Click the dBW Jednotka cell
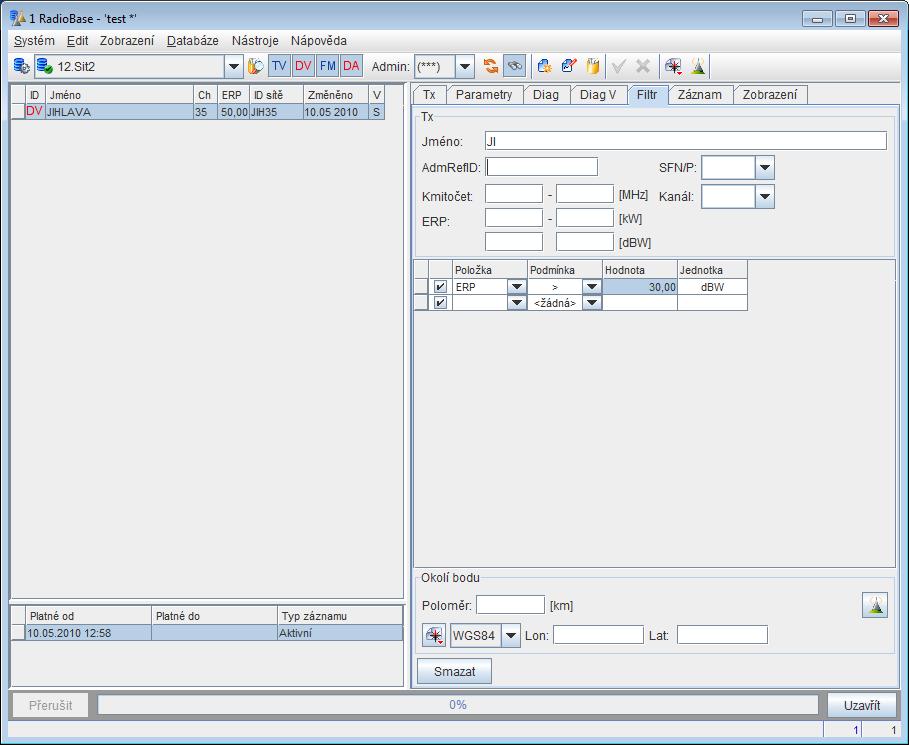 pyautogui.click(x=712, y=286)
